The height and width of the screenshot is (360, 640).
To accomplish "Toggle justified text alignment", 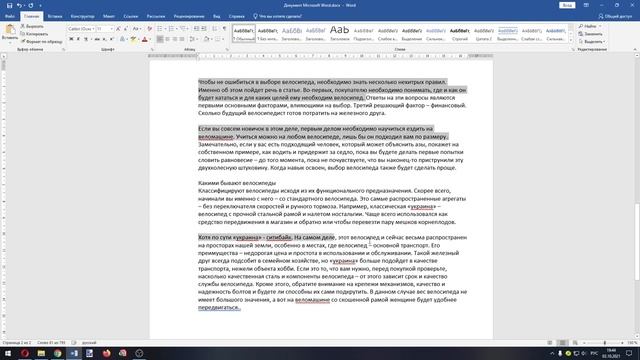I will tap(182, 39).
